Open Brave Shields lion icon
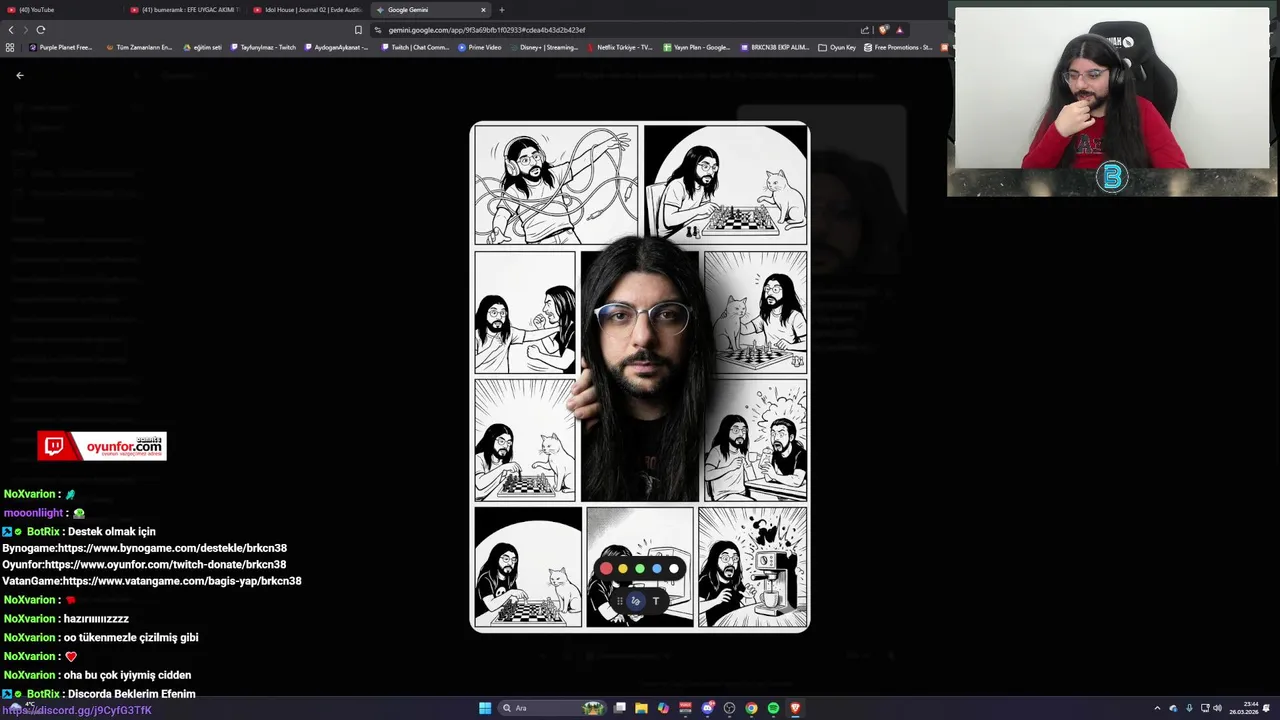 point(884,30)
